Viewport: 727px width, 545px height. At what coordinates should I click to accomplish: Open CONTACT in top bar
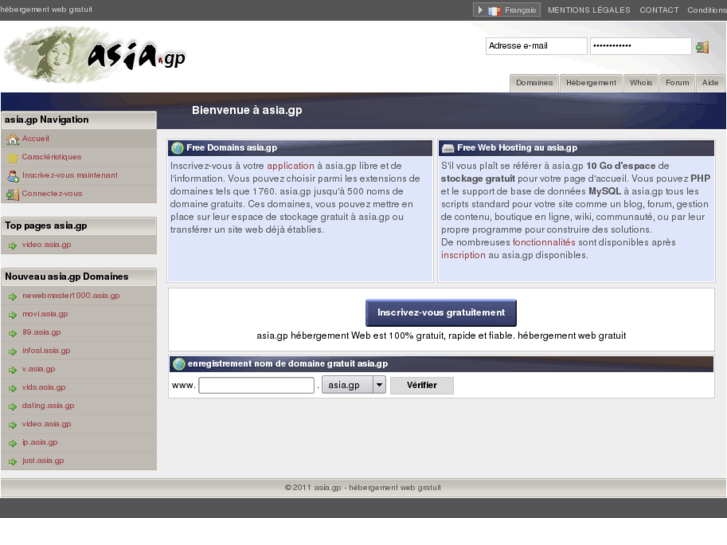click(x=659, y=10)
